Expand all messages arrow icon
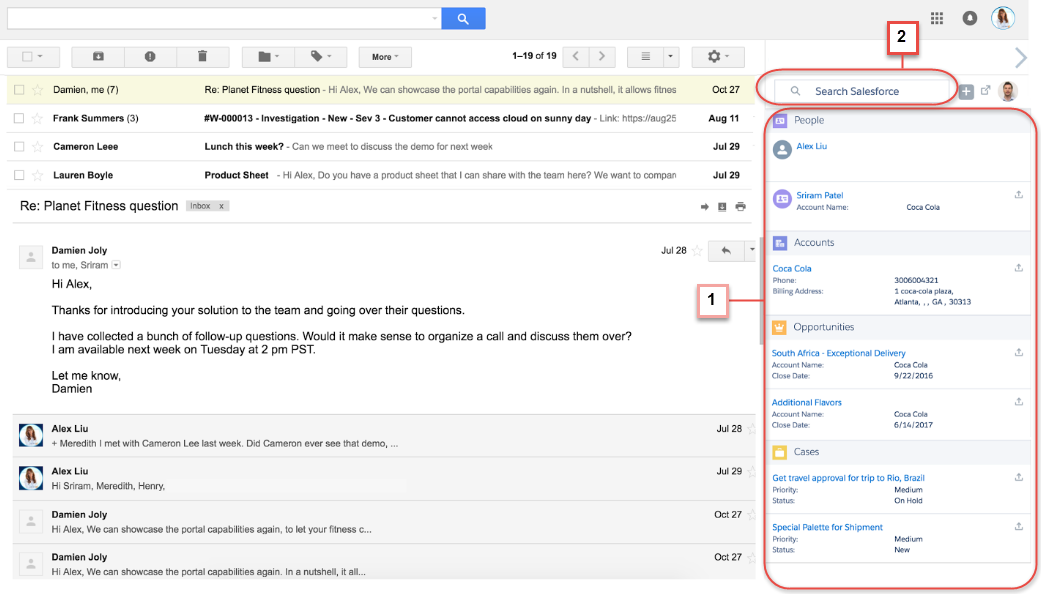1041x594 pixels. pyautogui.click(x=704, y=207)
